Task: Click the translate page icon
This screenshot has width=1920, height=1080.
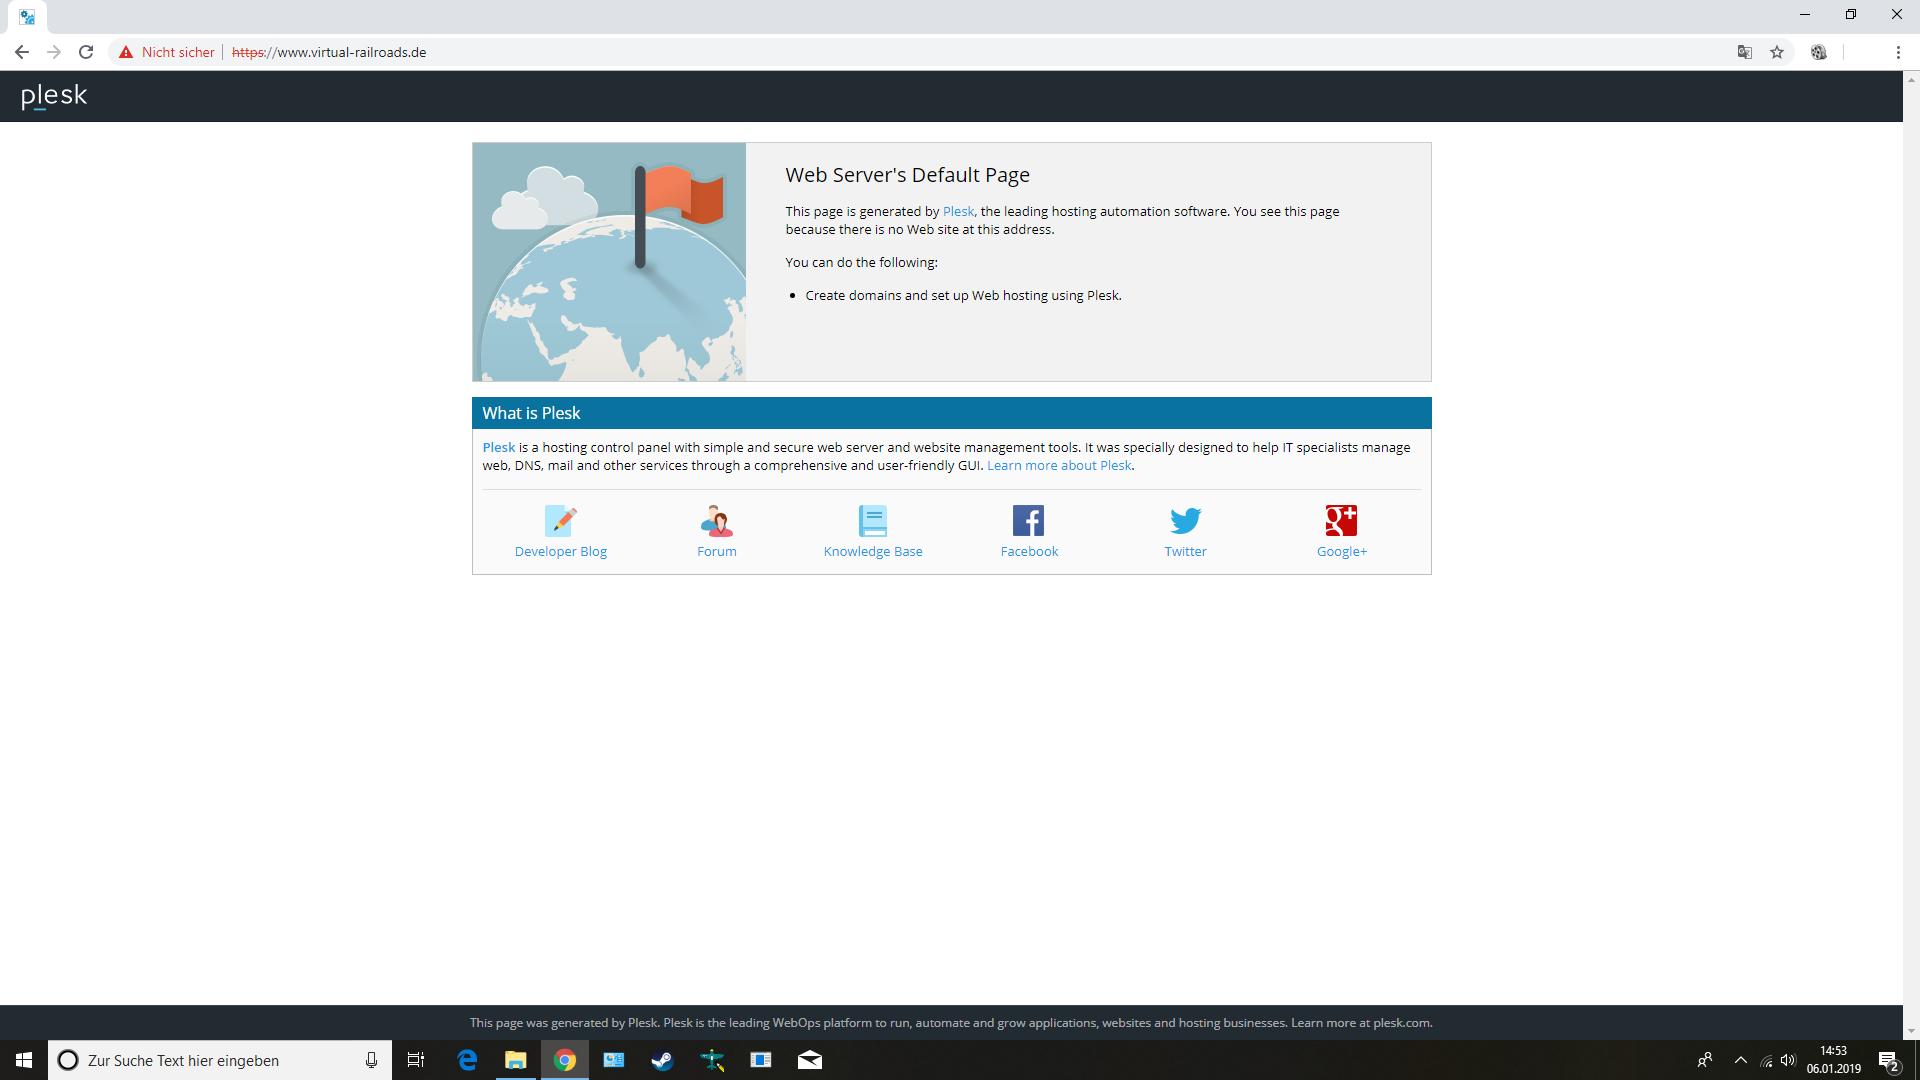Action: 1745,52
